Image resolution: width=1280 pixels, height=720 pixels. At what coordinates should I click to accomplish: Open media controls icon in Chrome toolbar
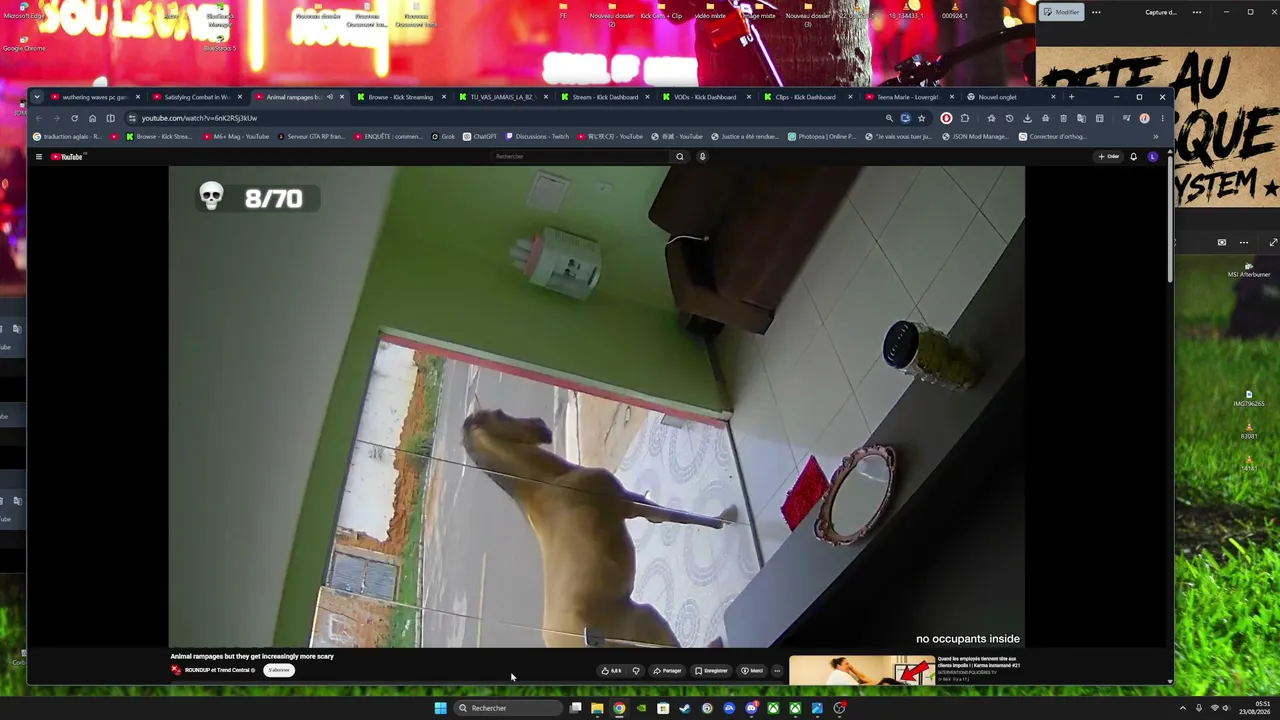[x=1126, y=118]
